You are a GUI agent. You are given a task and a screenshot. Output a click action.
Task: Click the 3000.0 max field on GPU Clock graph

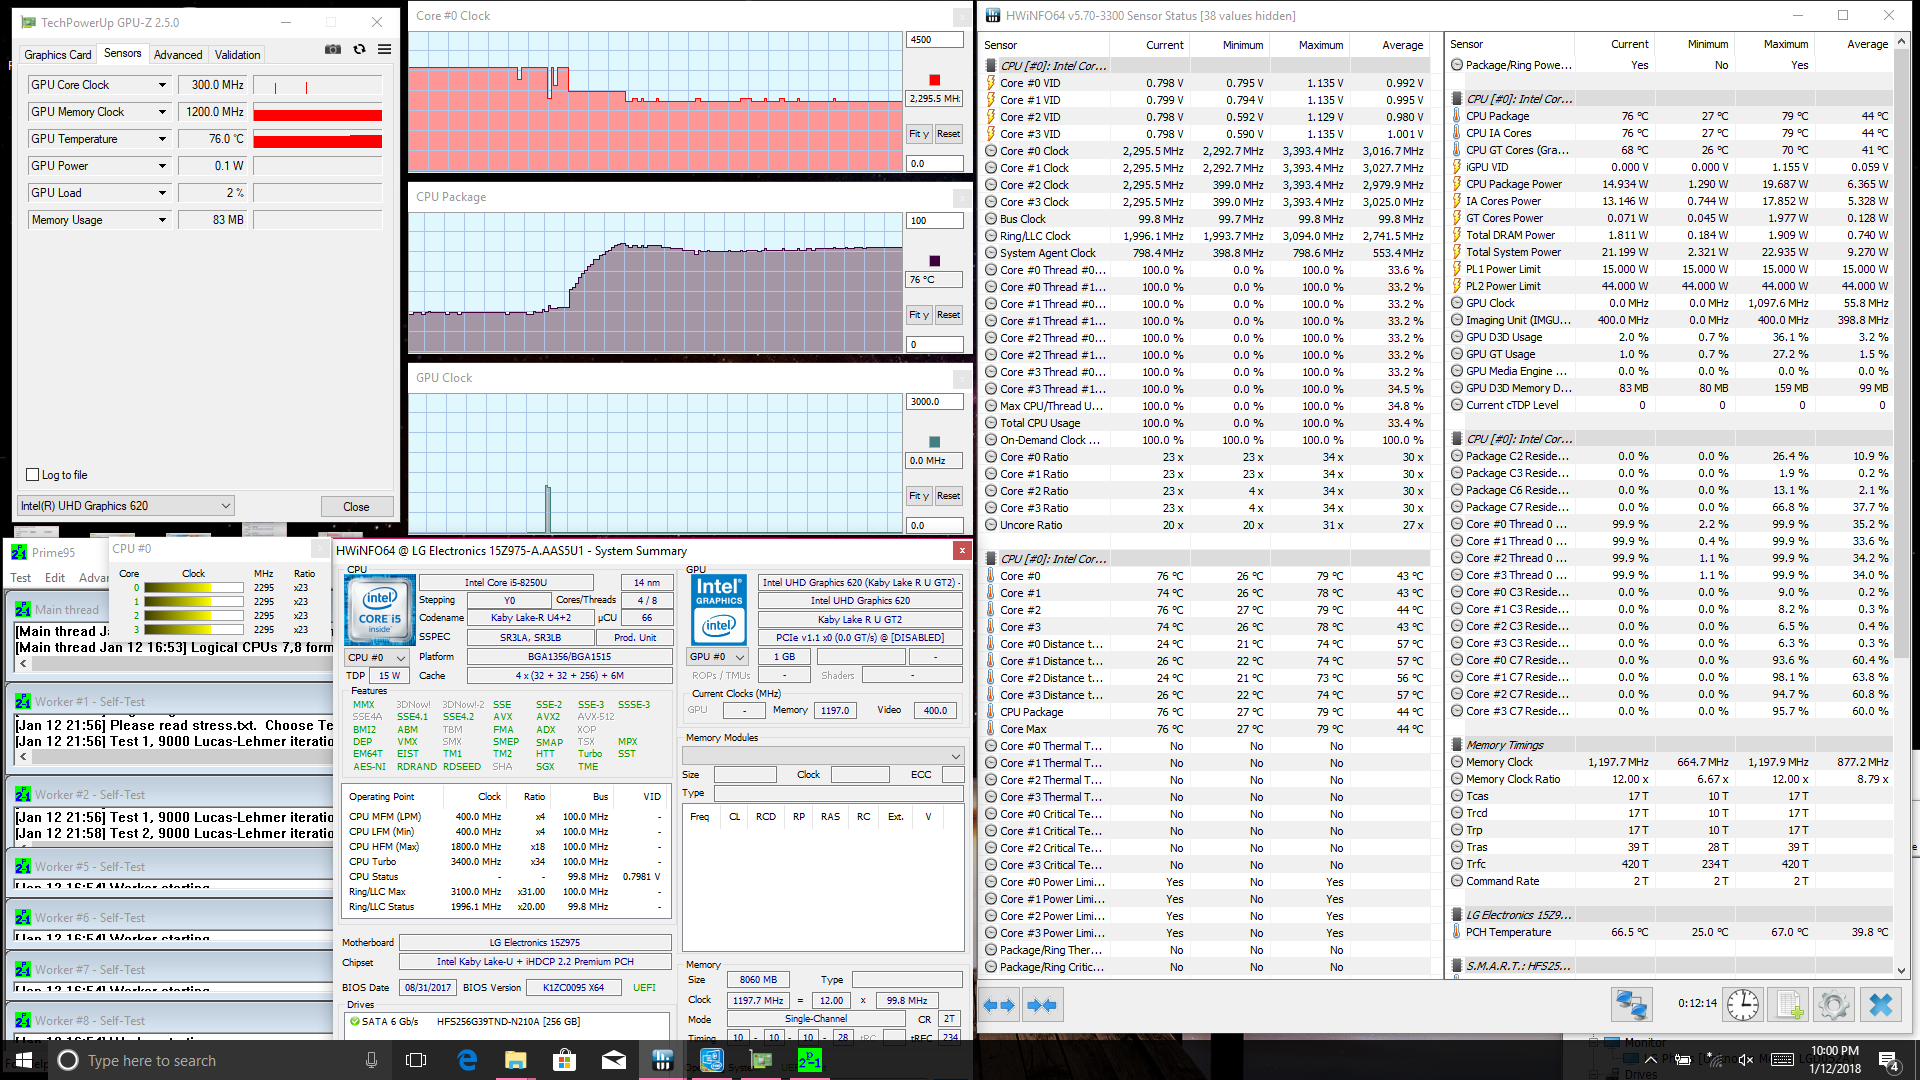935,402
